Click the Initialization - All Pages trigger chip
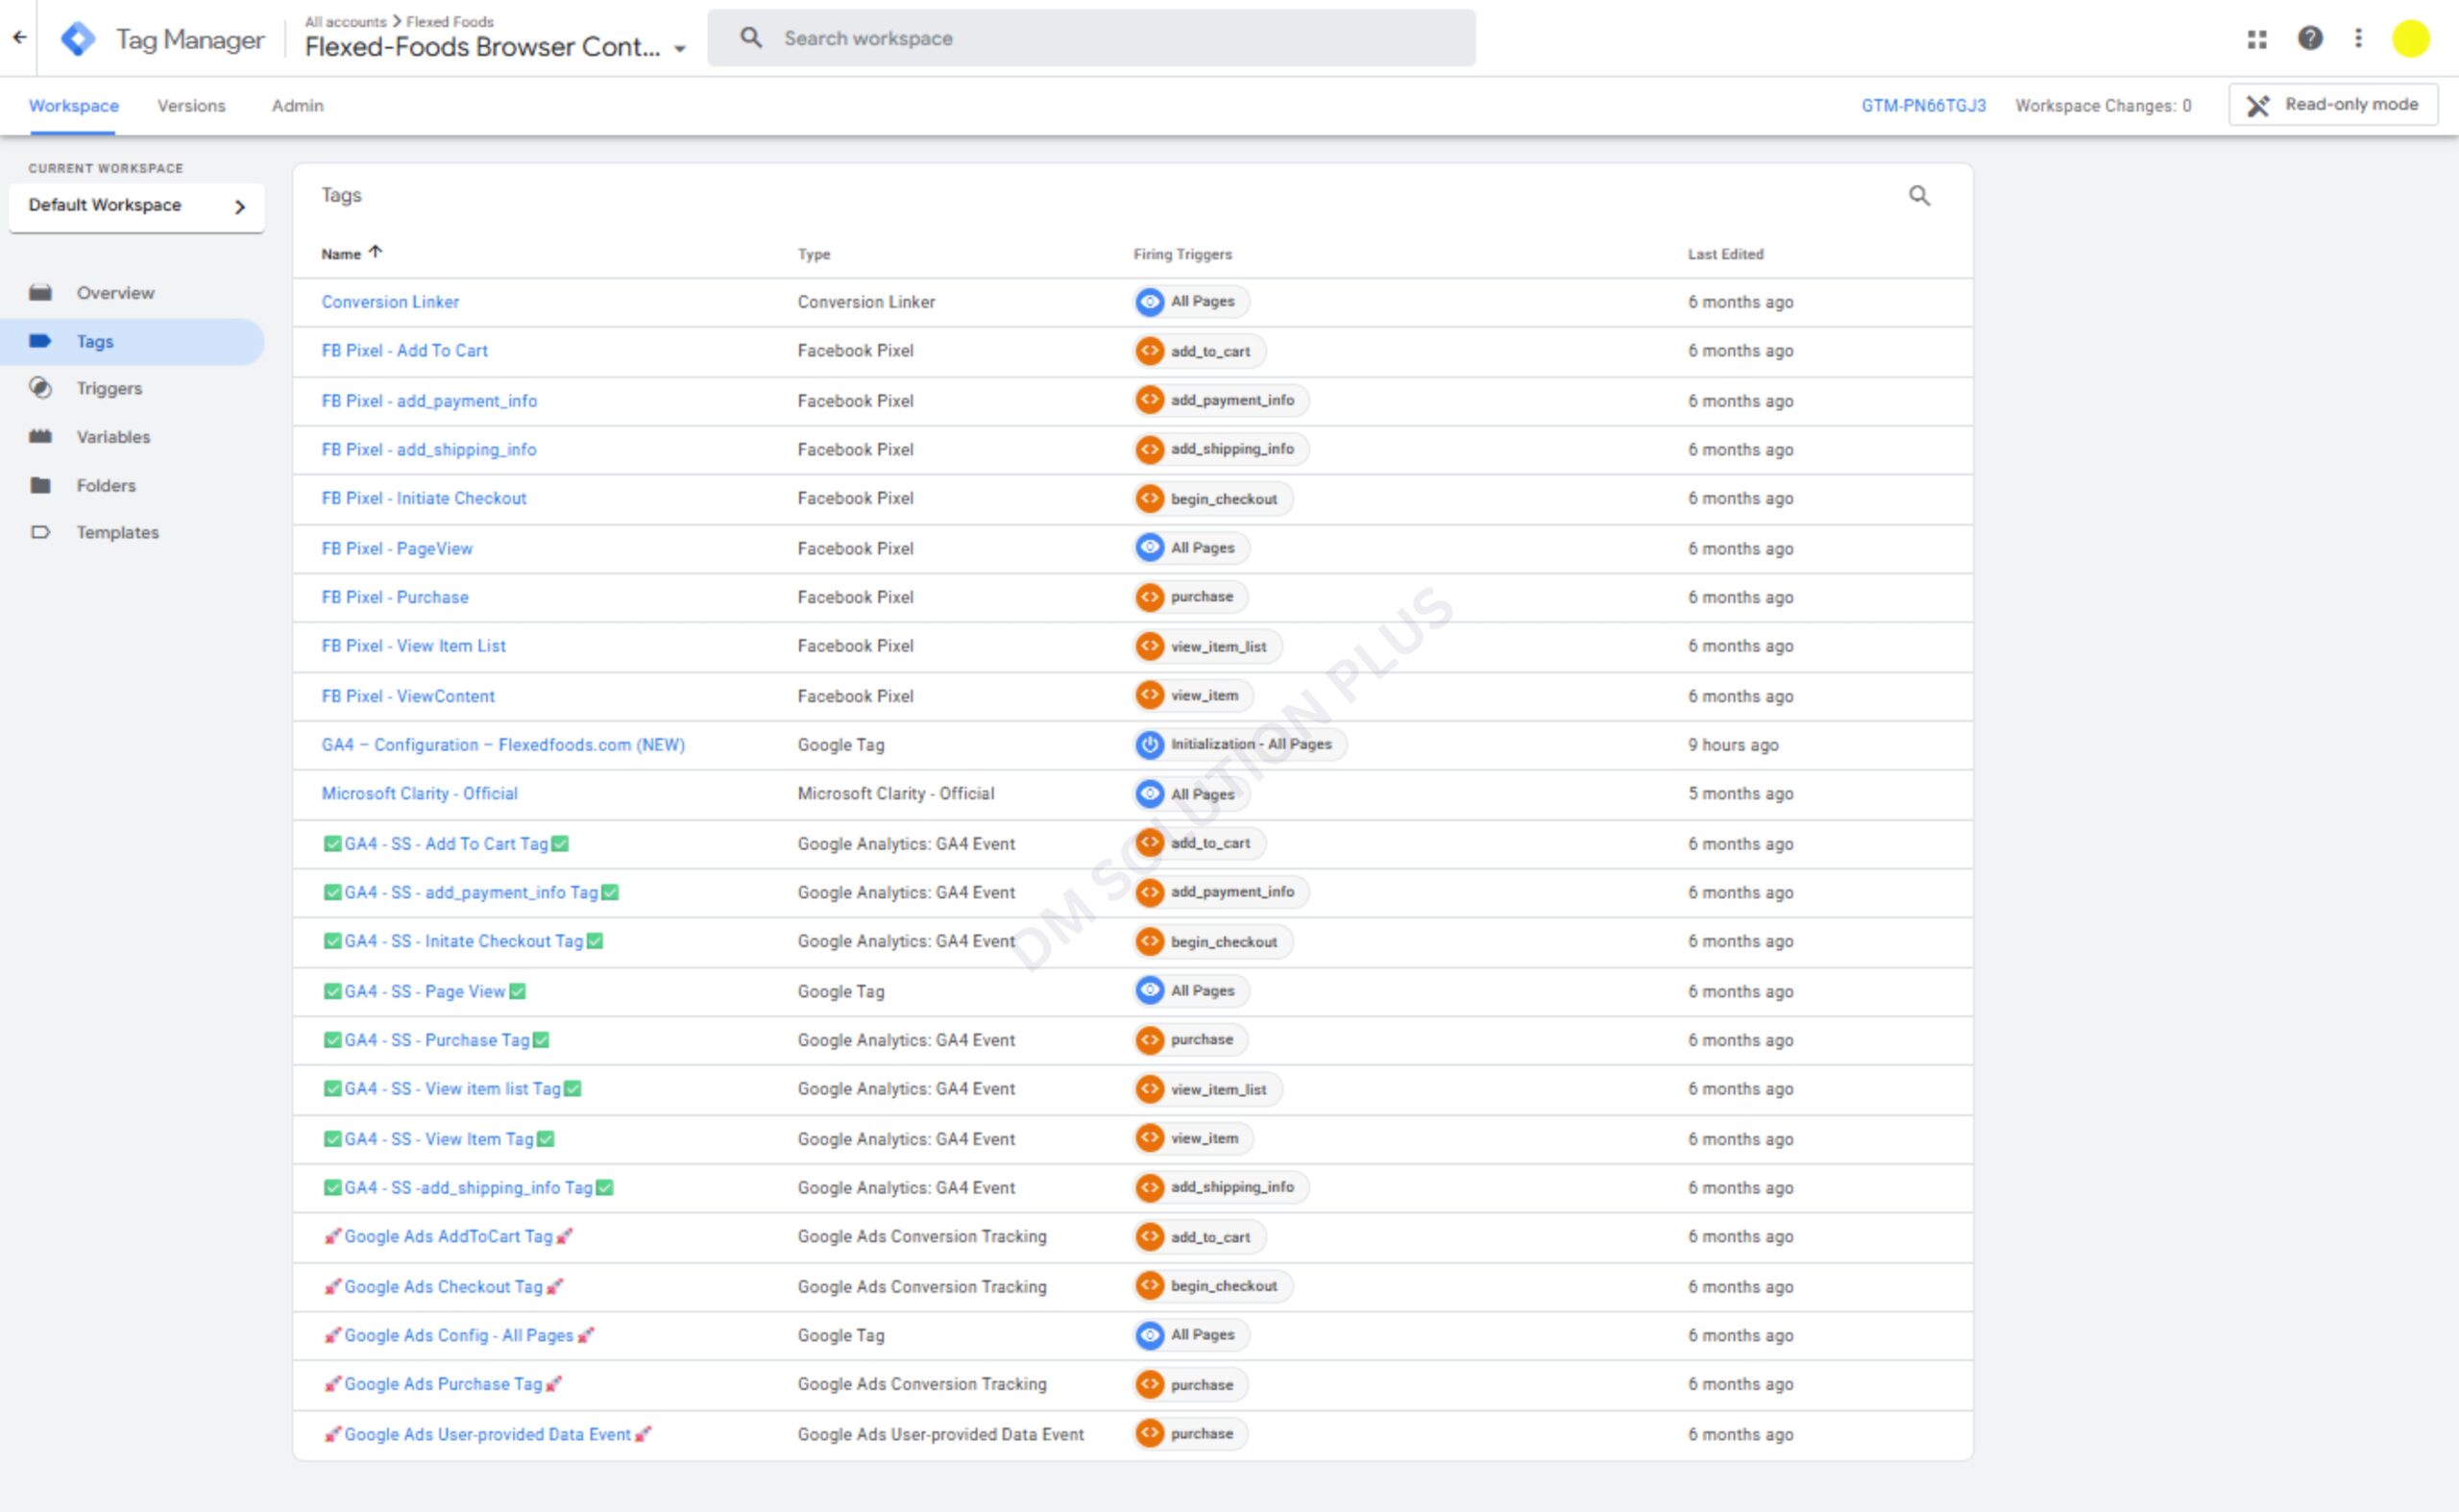The image size is (2459, 1512). 1239,744
